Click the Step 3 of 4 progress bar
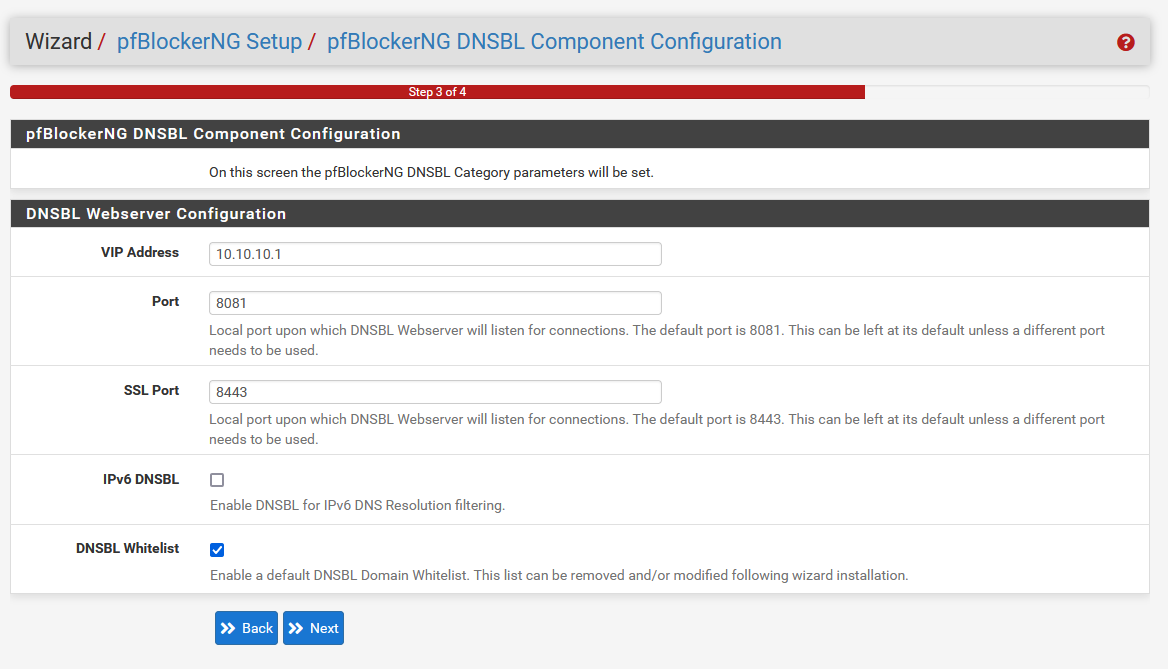 tap(437, 92)
